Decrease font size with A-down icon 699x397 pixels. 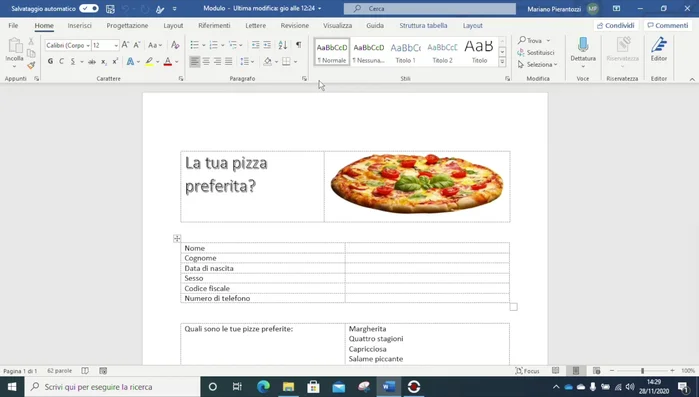pos(137,45)
